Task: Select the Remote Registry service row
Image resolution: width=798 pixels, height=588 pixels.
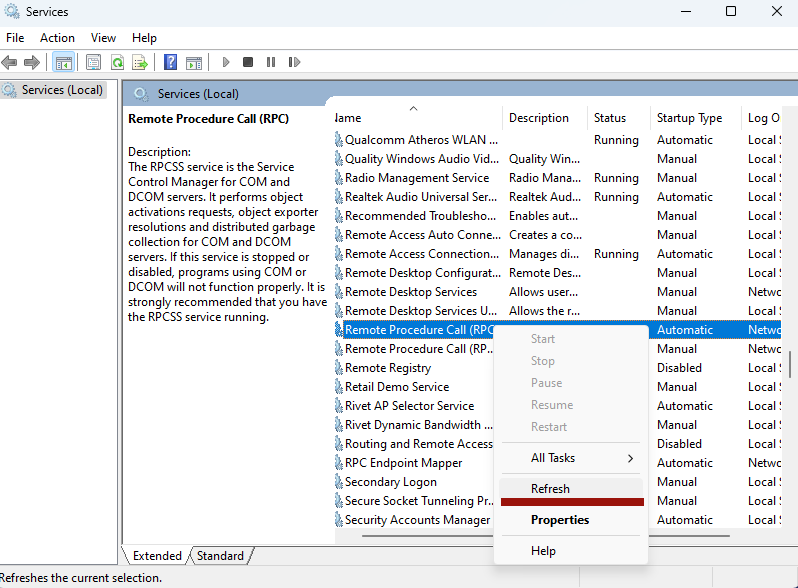Action: tap(388, 368)
